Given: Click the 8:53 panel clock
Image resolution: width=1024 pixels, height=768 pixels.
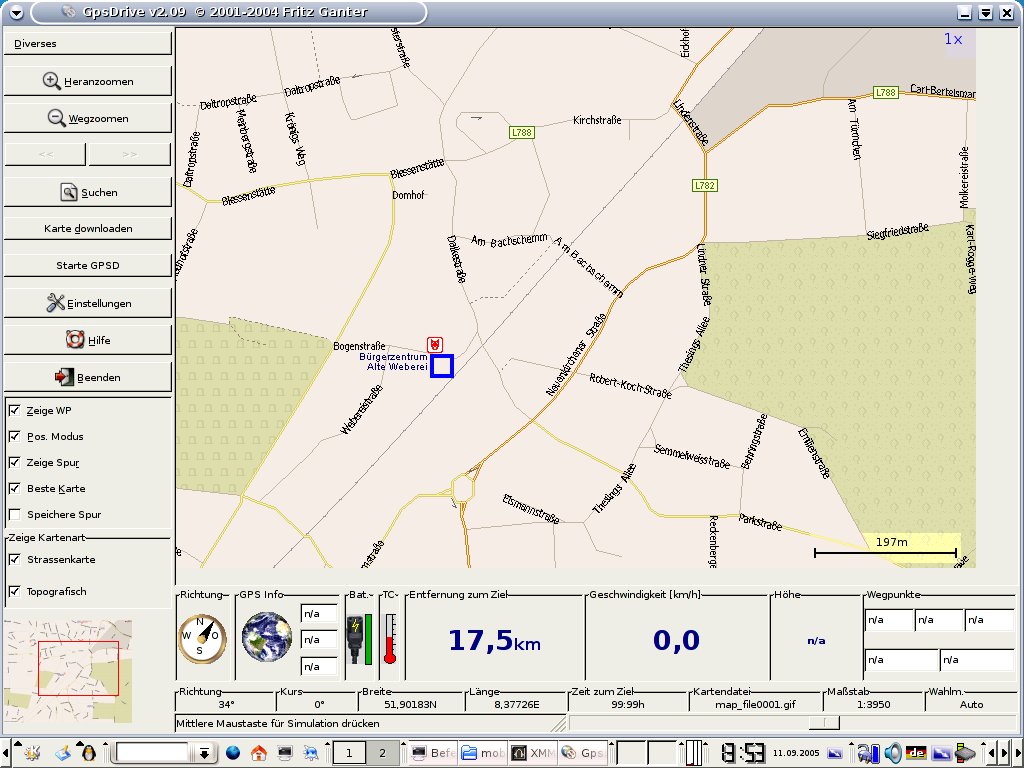Looking at the screenshot, I should point(743,753).
